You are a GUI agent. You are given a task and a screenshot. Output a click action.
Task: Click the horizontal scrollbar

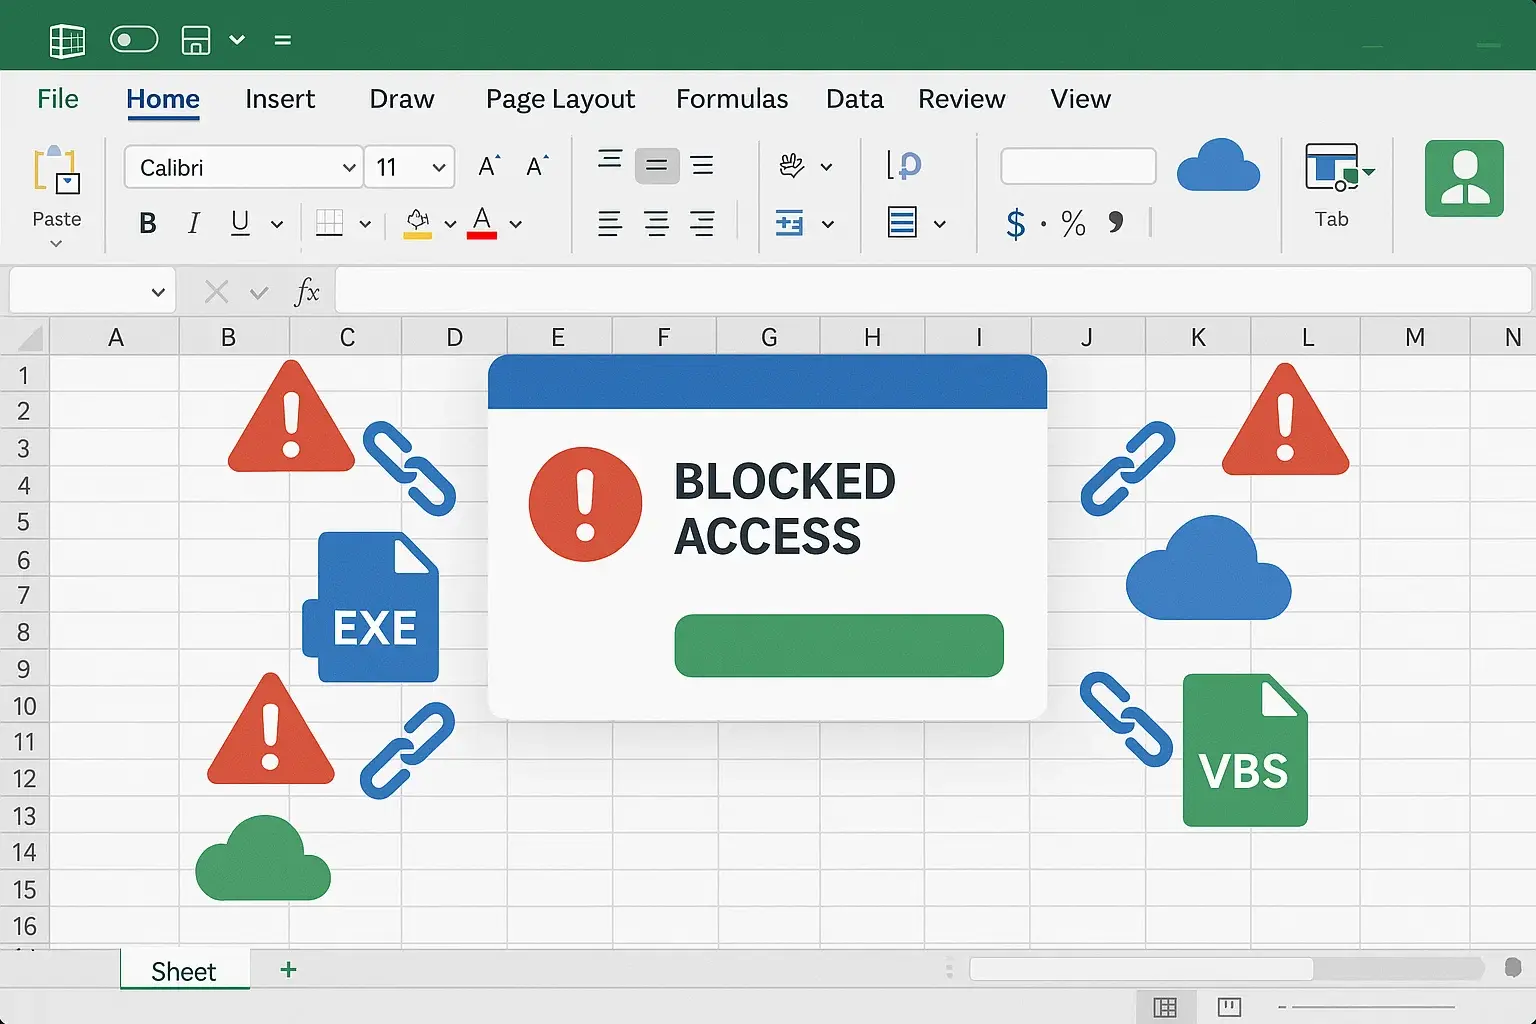click(1141, 969)
